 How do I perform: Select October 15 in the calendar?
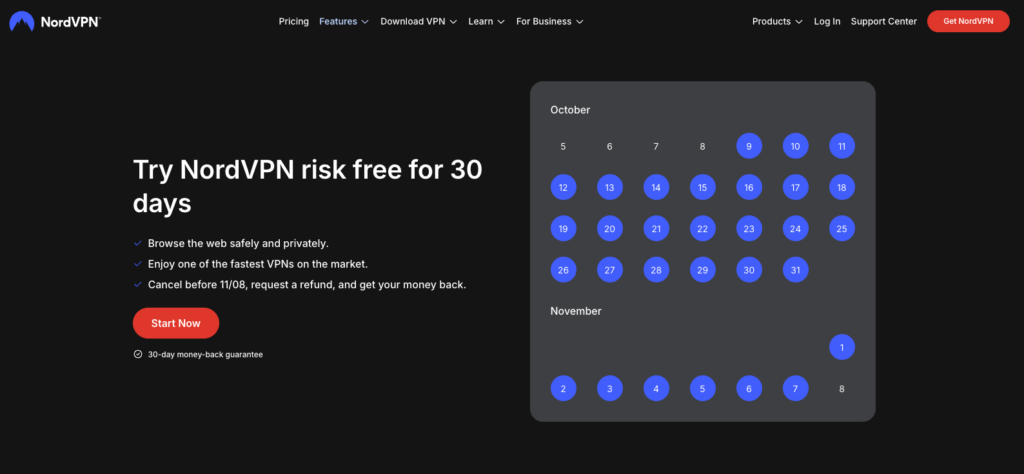tap(703, 187)
